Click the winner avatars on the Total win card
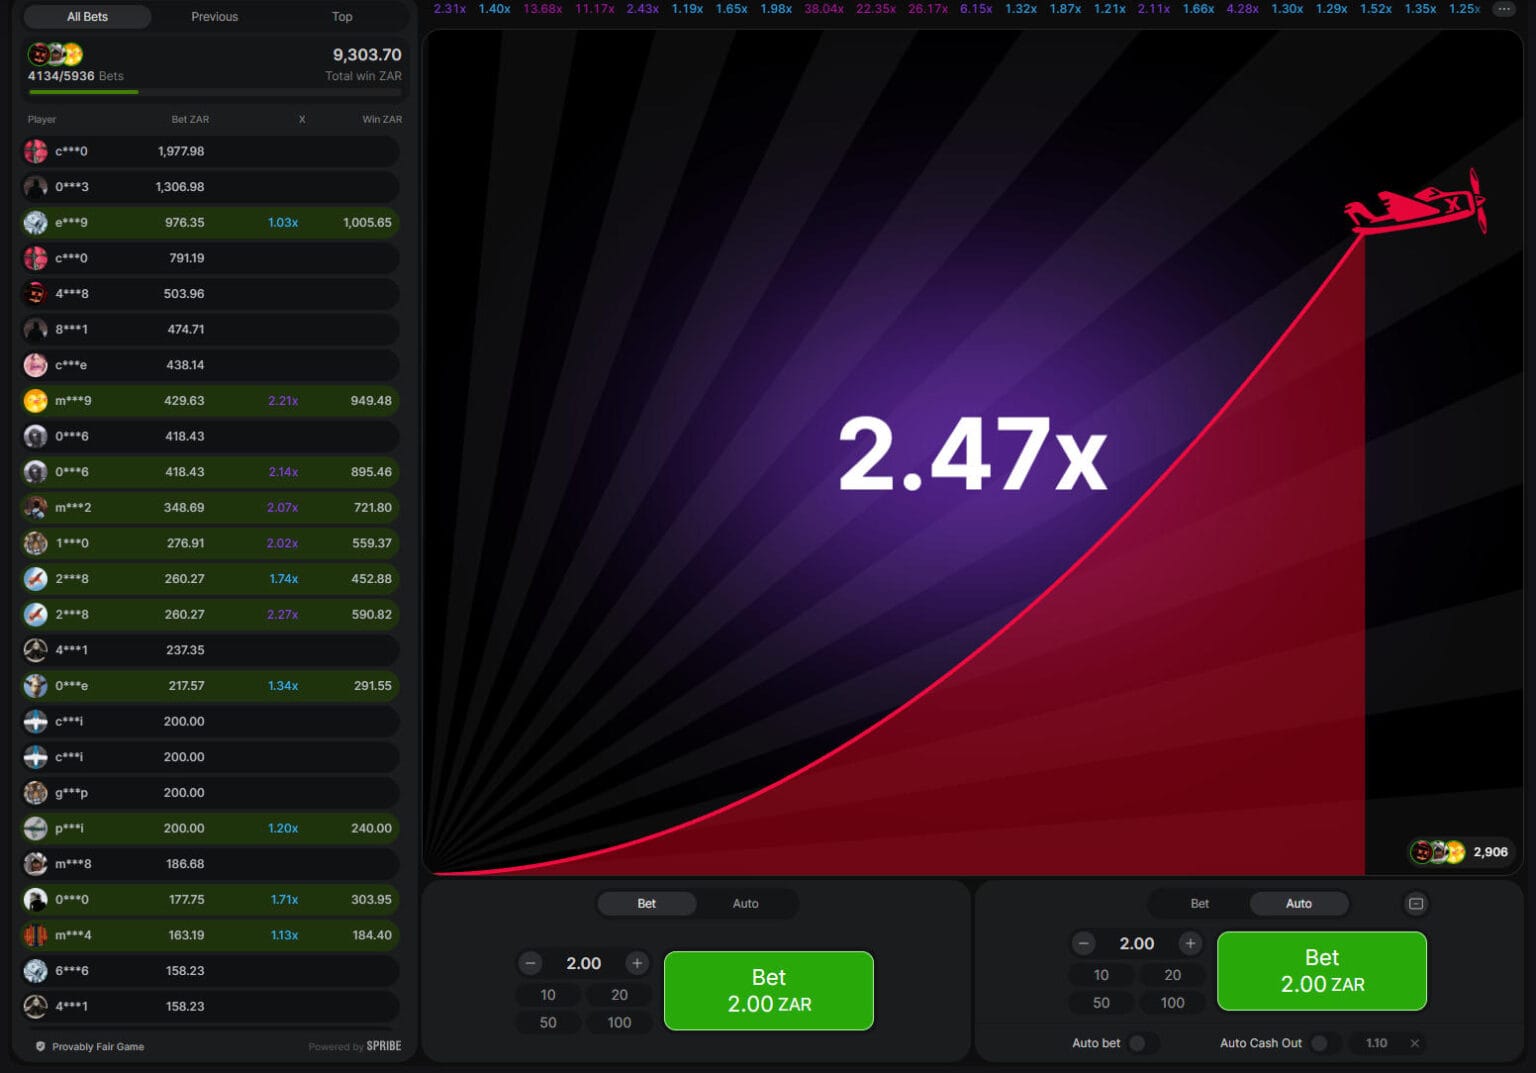This screenshot has height=1073, width=1536. [x=55, y=55]
